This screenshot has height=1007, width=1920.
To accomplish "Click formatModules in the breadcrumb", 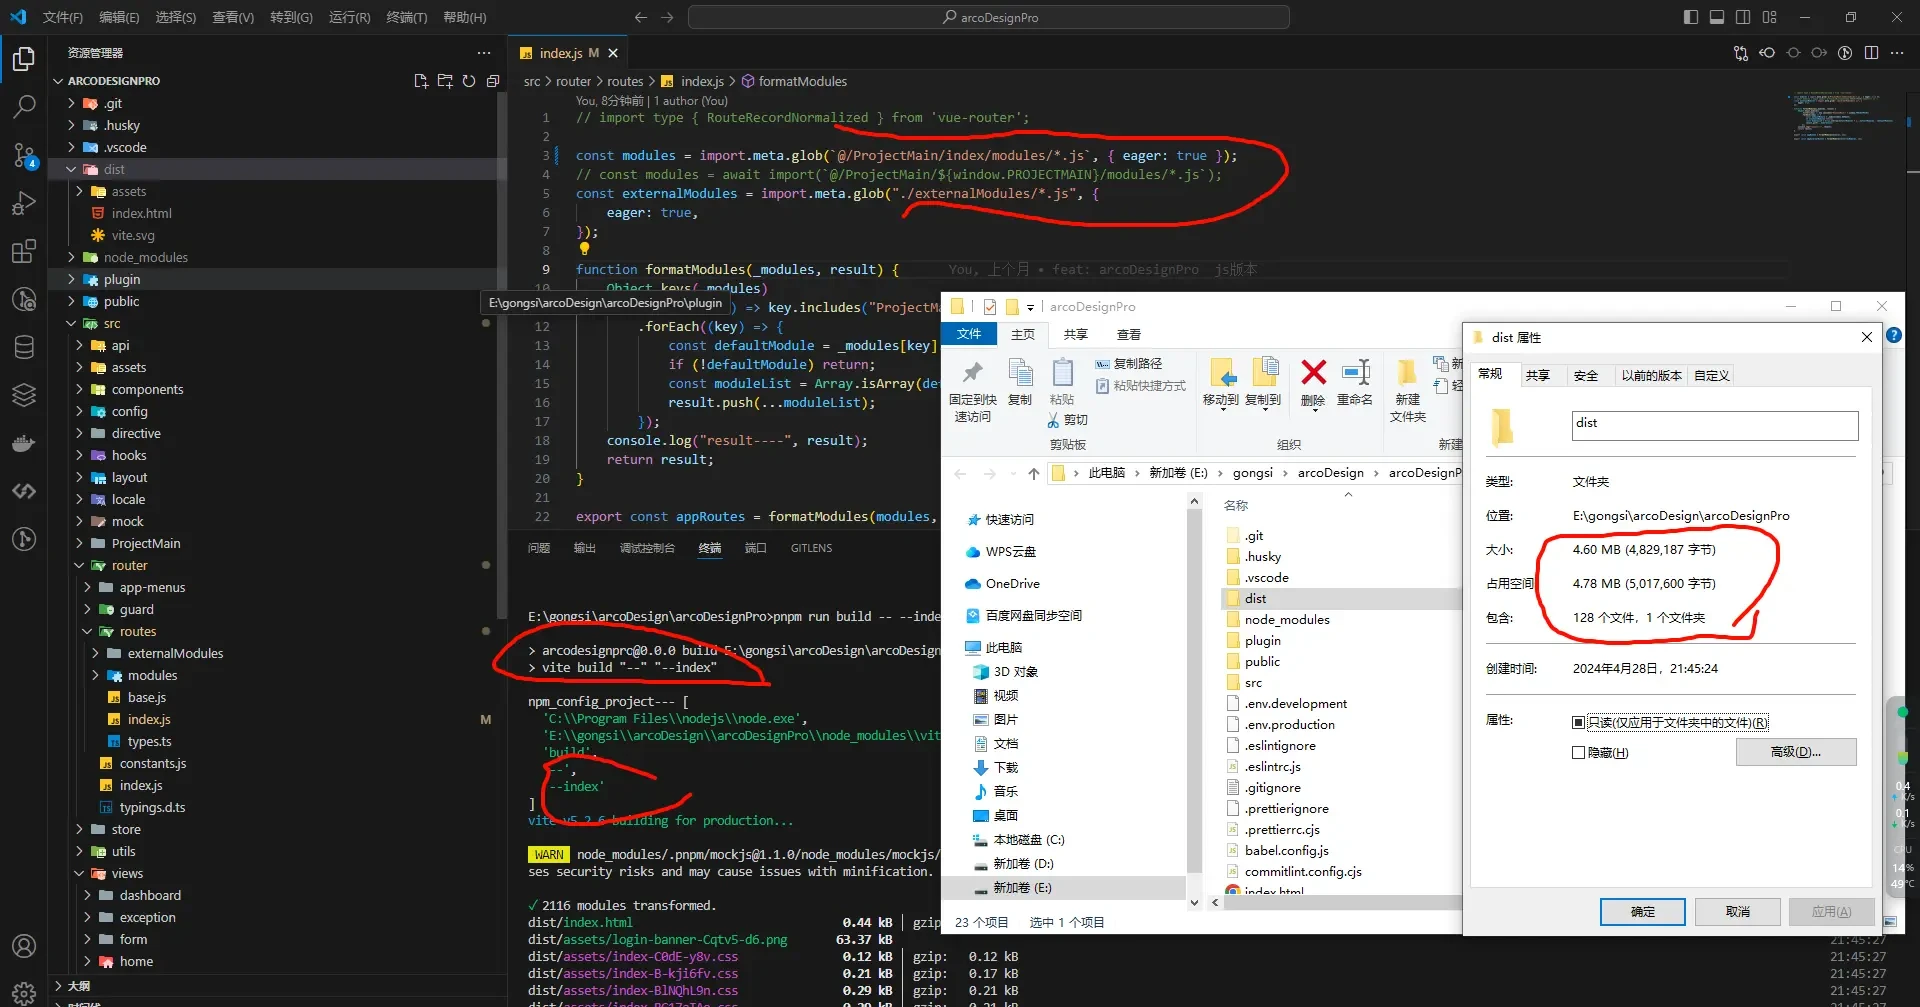I will [x=803, y=81].
